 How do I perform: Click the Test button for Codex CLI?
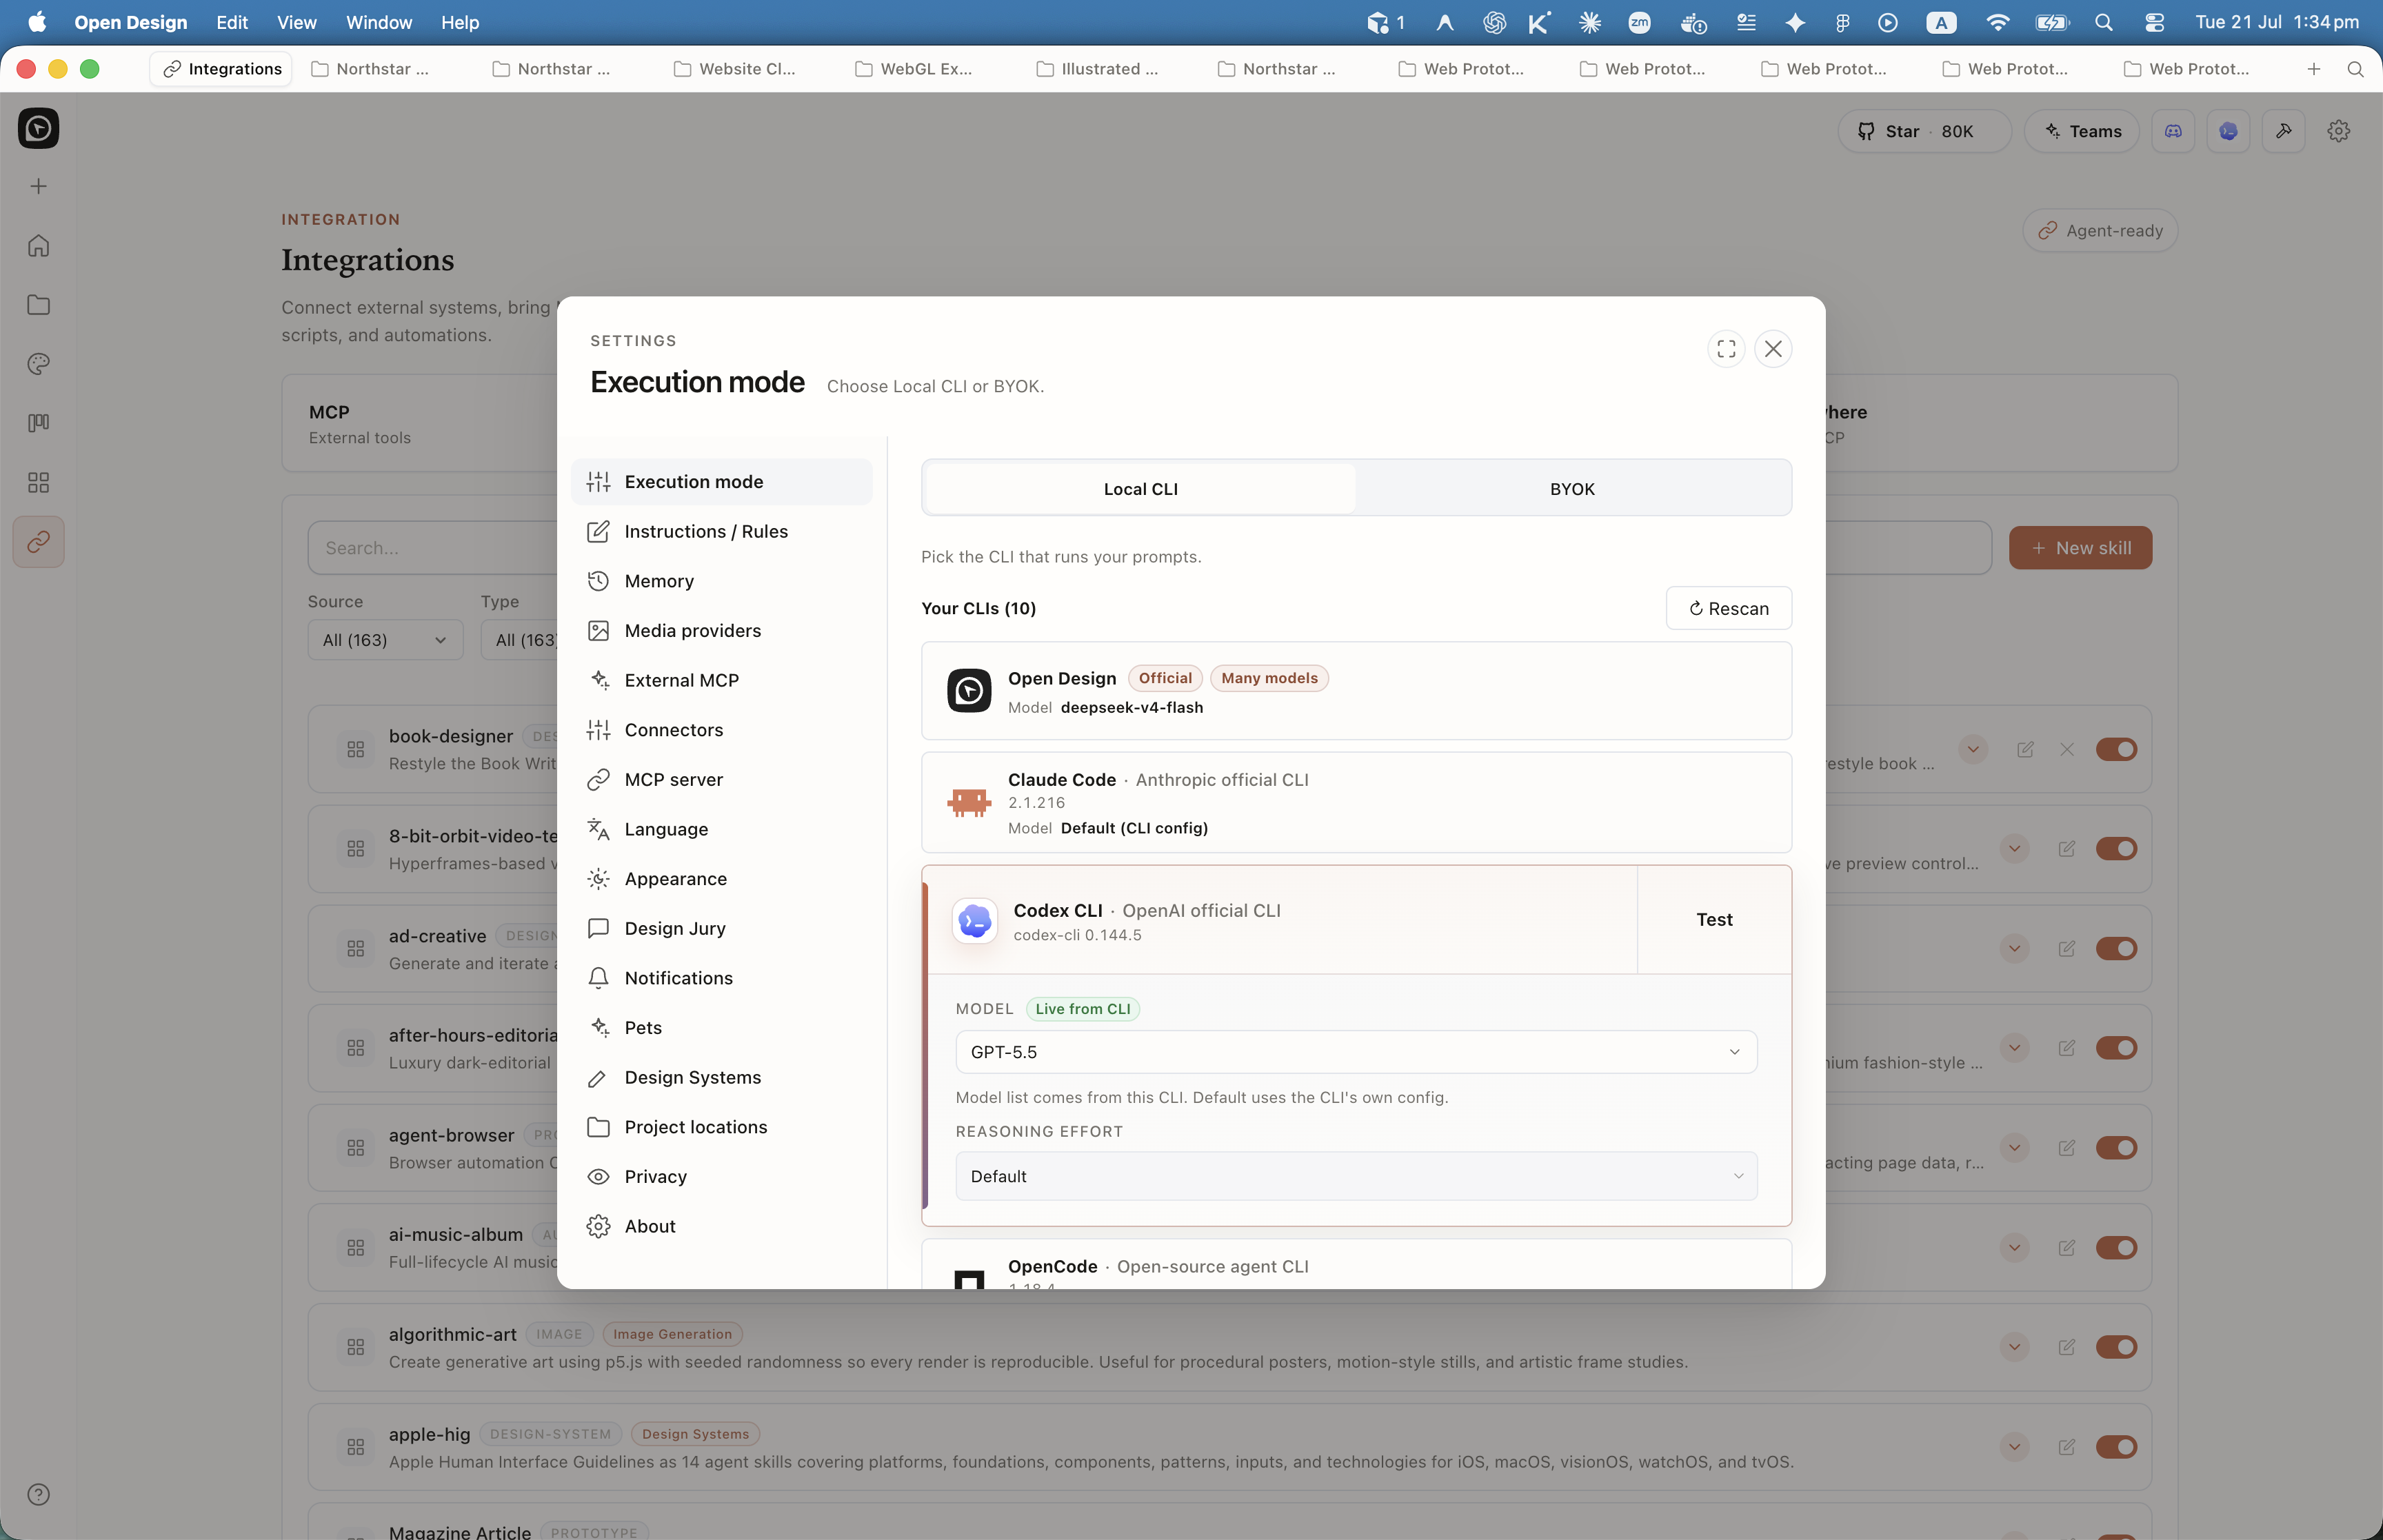coord(1714,919)
